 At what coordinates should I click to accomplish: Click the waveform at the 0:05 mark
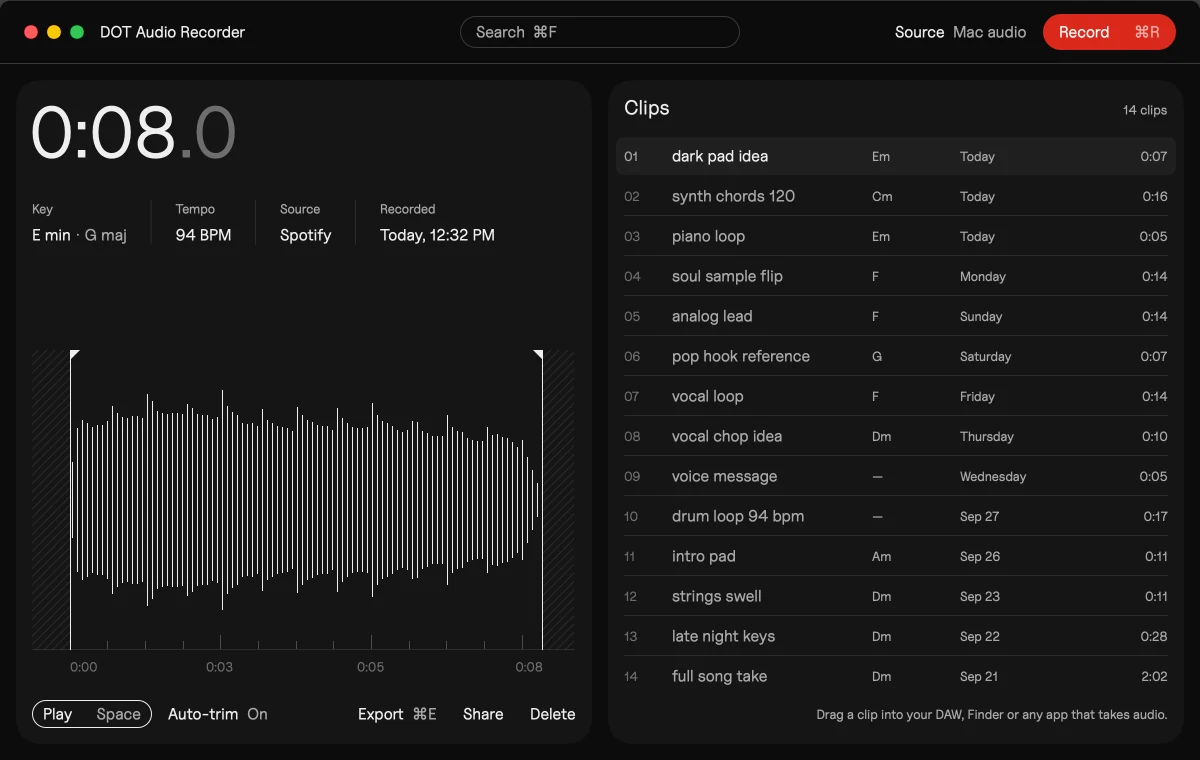click(371, 500)
